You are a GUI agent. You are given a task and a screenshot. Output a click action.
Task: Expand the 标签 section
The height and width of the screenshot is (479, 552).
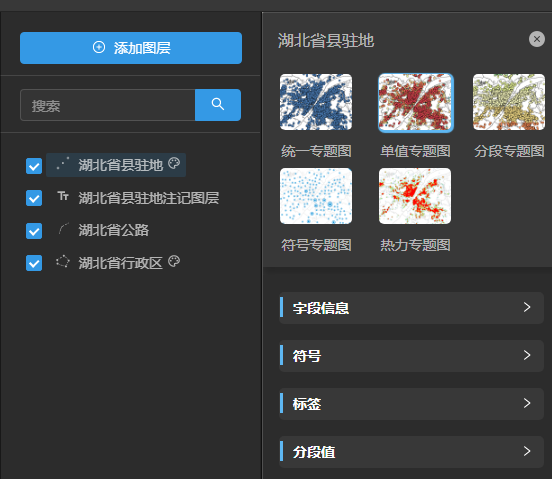click(411, 404)
